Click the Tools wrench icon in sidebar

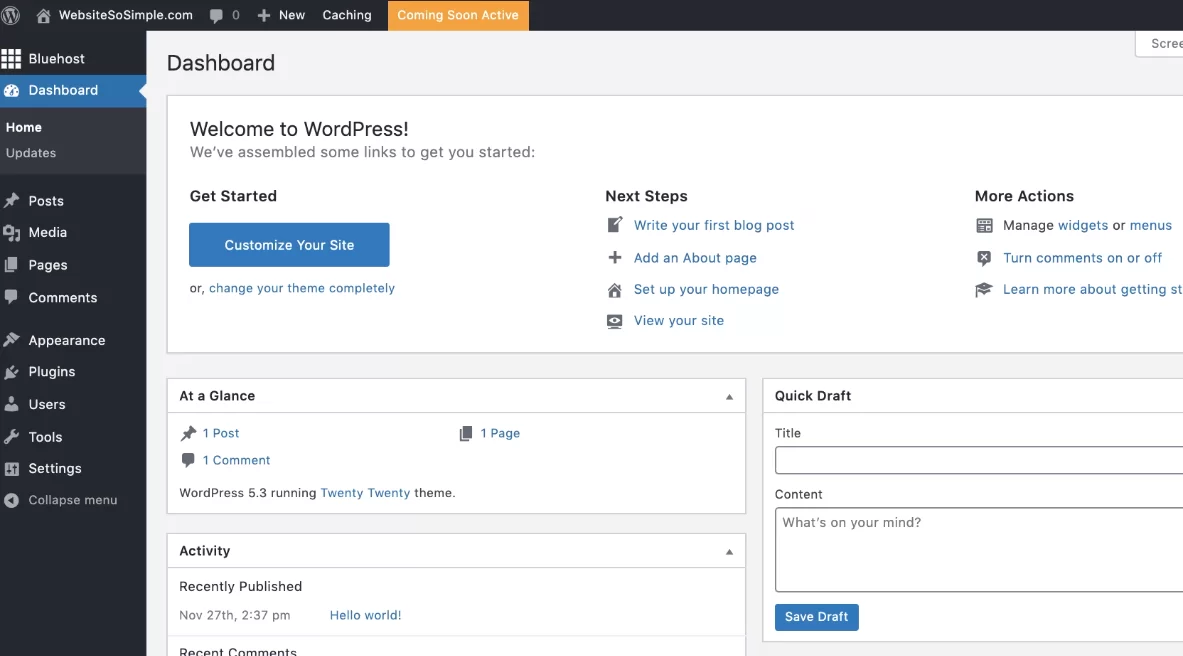(x=11, y=437)
